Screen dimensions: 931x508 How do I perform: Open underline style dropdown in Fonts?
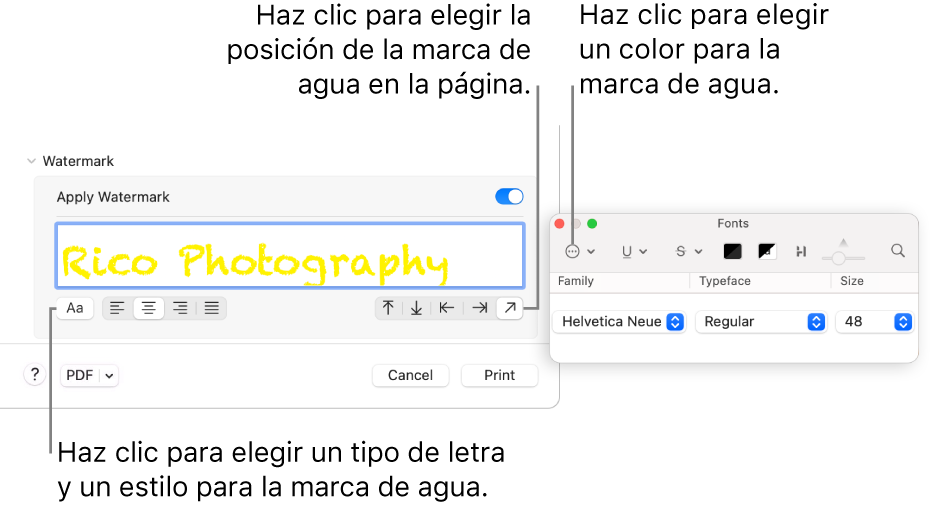pyautogui.click(x=634, y=252)
